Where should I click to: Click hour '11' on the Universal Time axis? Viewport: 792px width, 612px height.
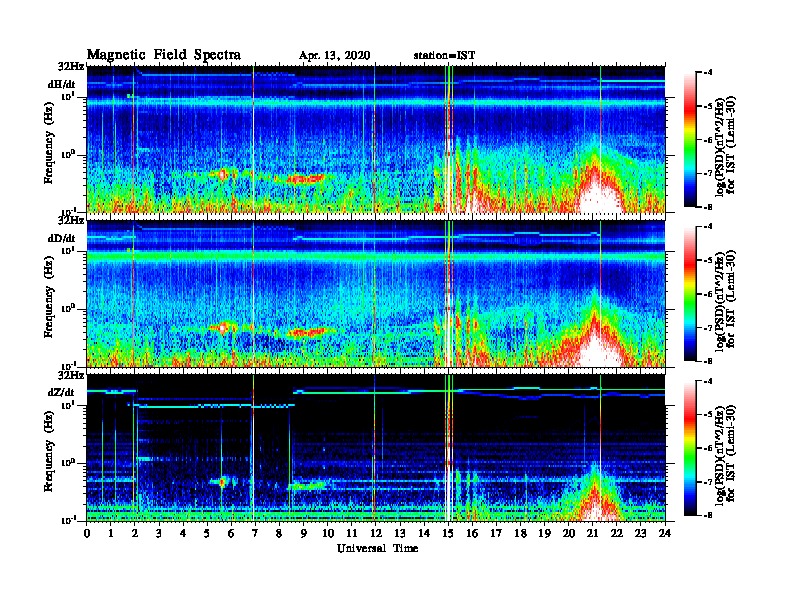point(352,533)
